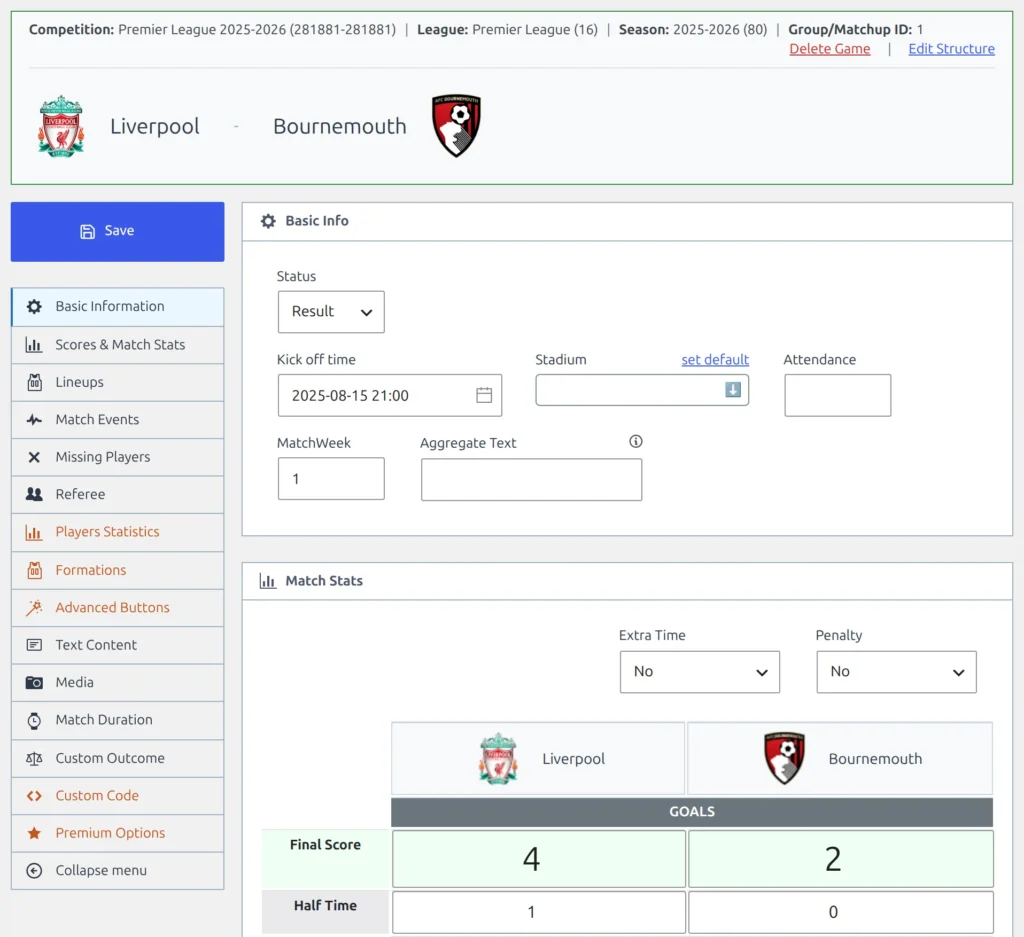Click the Lineups jersey icon
Image resolution: width=1024 pixels, height=937 pixels.
[35, 382]
